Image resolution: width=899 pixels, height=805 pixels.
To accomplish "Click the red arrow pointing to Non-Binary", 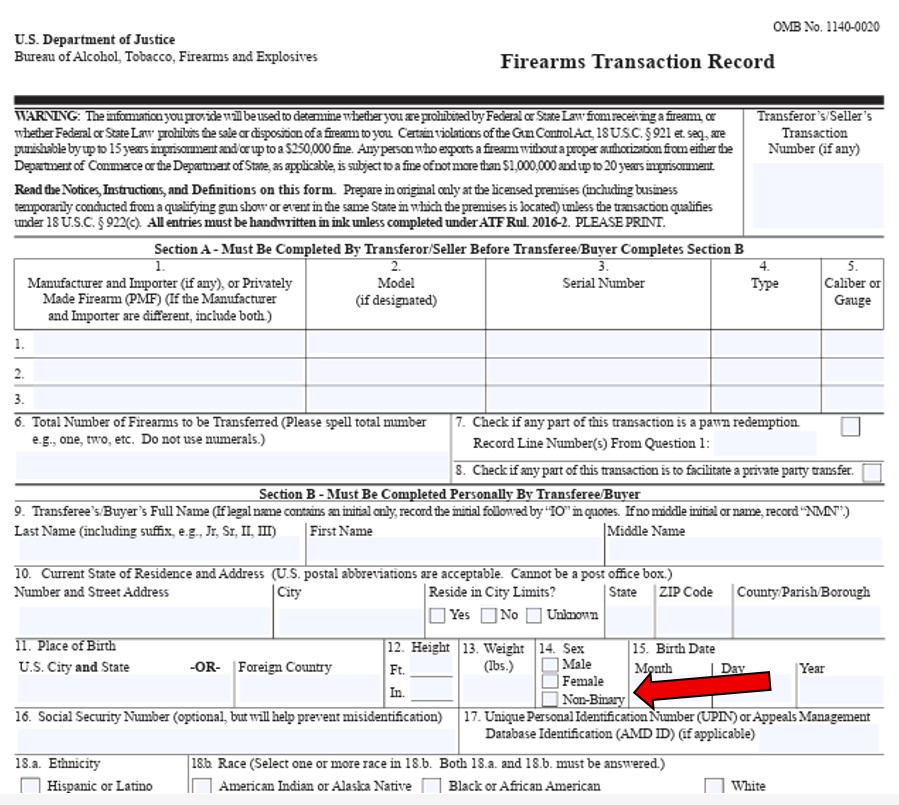I will pyautogui.click(x=703, y=689).
